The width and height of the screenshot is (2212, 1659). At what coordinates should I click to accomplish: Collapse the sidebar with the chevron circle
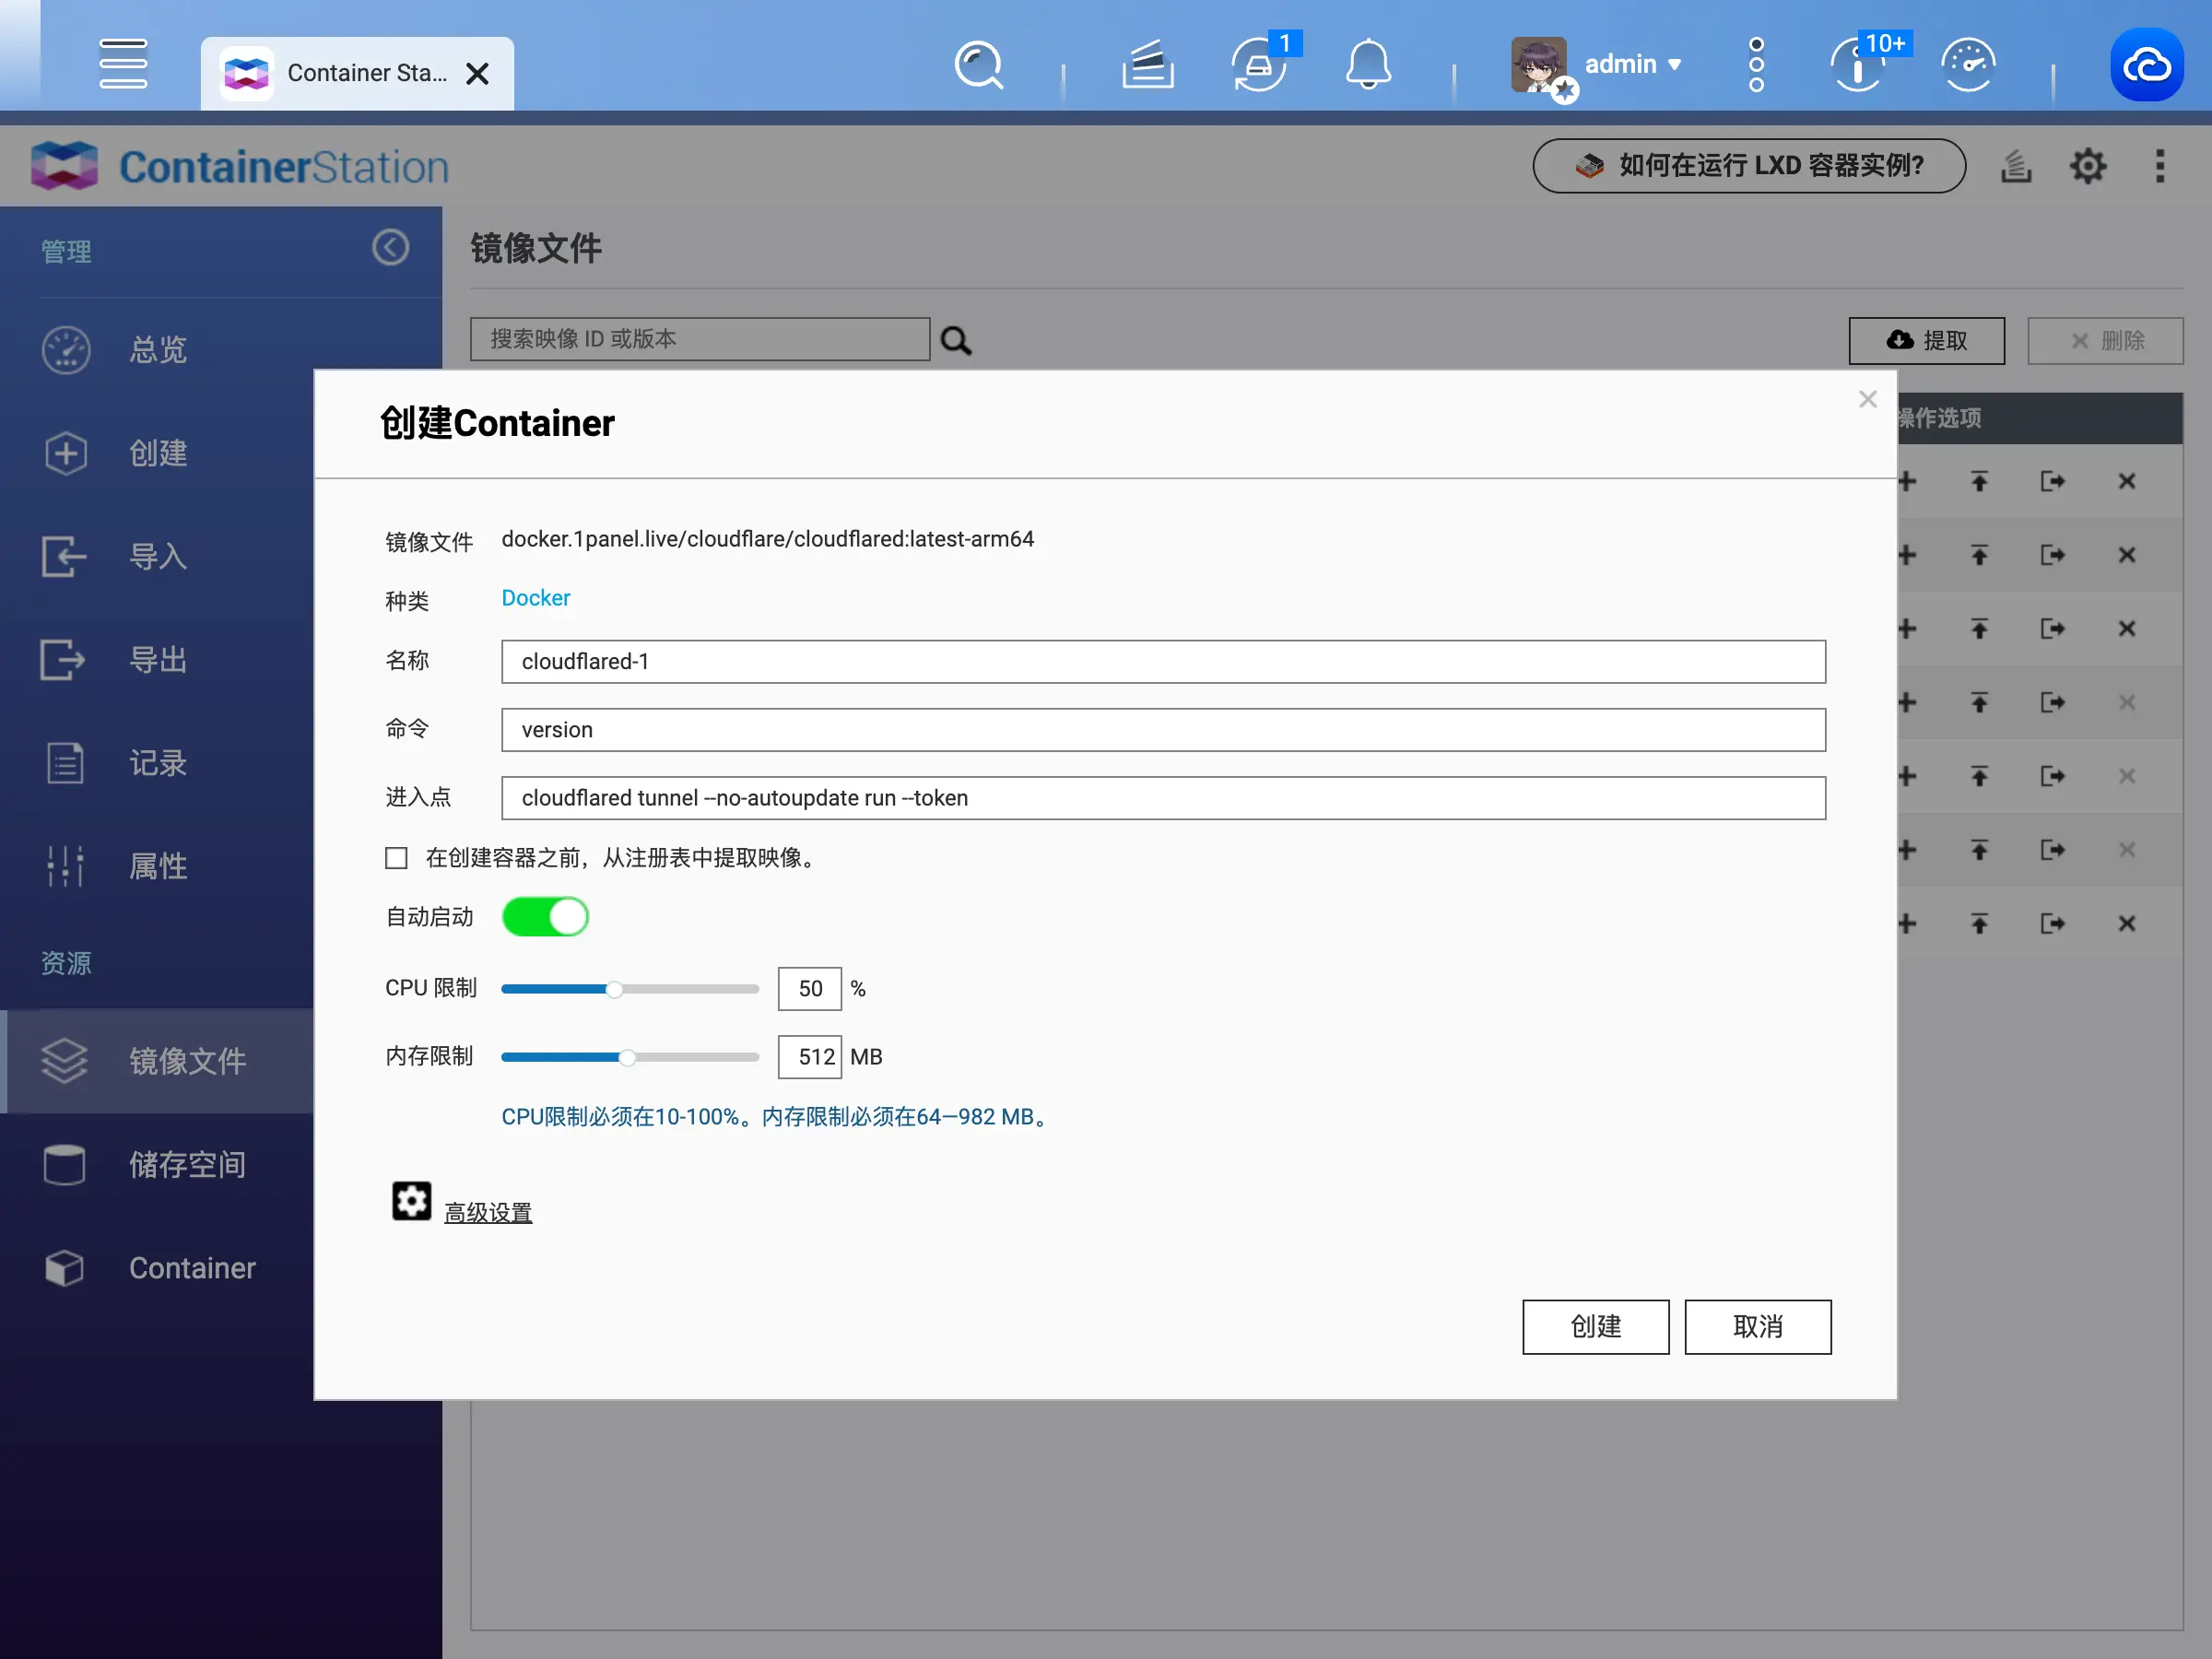[x=390, y=247]
